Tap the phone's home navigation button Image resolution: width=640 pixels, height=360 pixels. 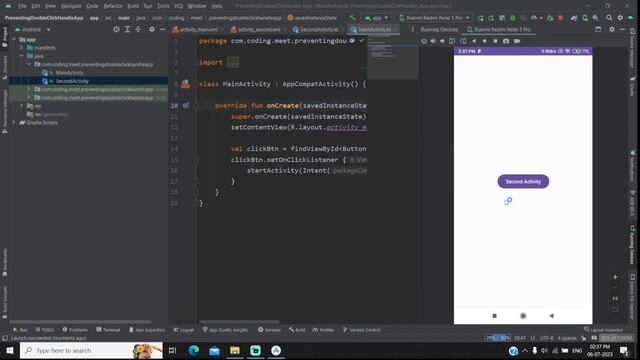(523, 316)
